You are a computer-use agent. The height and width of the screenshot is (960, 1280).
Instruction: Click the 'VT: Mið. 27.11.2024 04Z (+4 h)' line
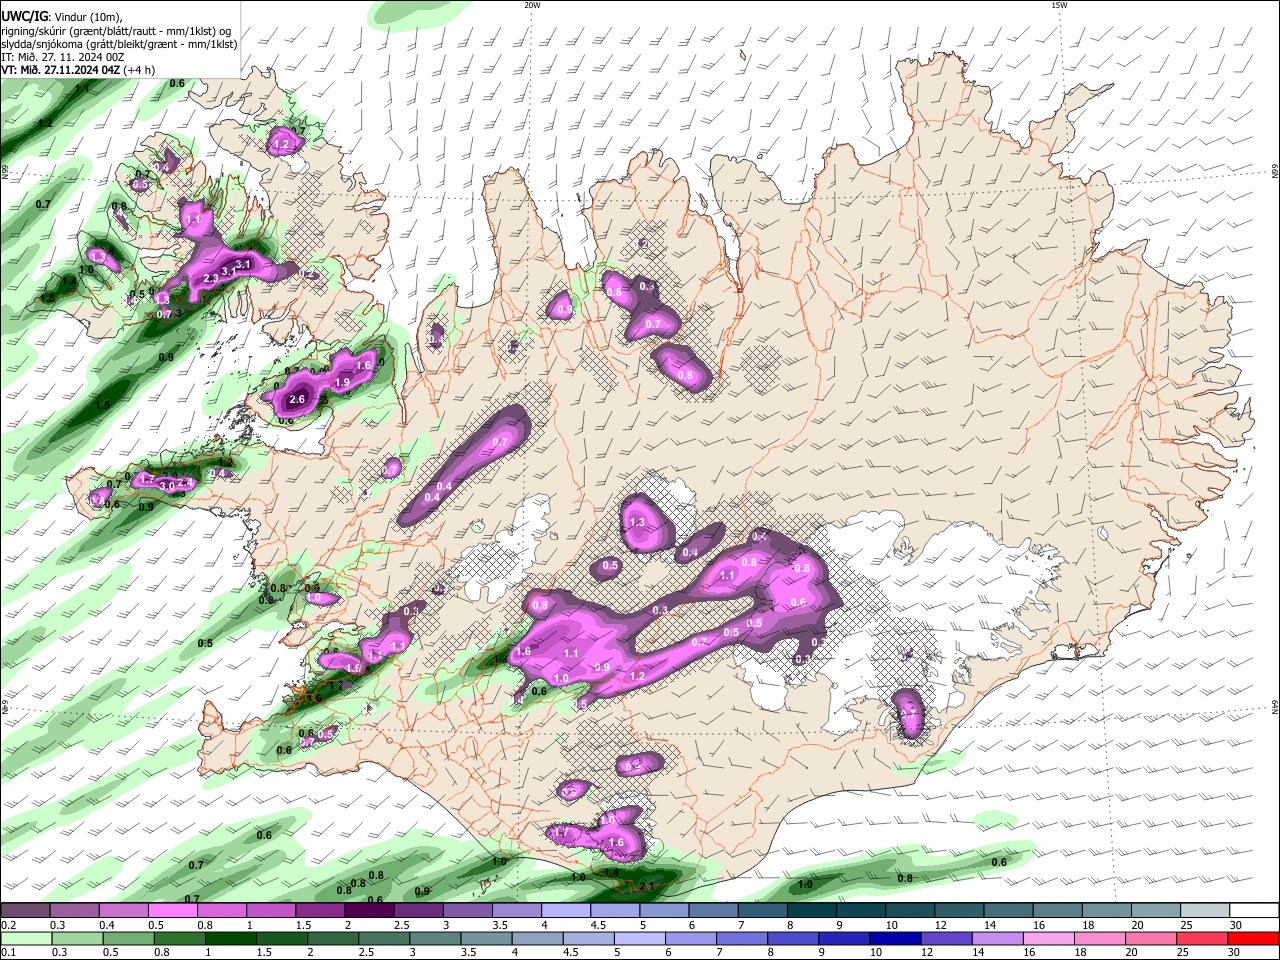pyautogui.click(x=78, y=70)
